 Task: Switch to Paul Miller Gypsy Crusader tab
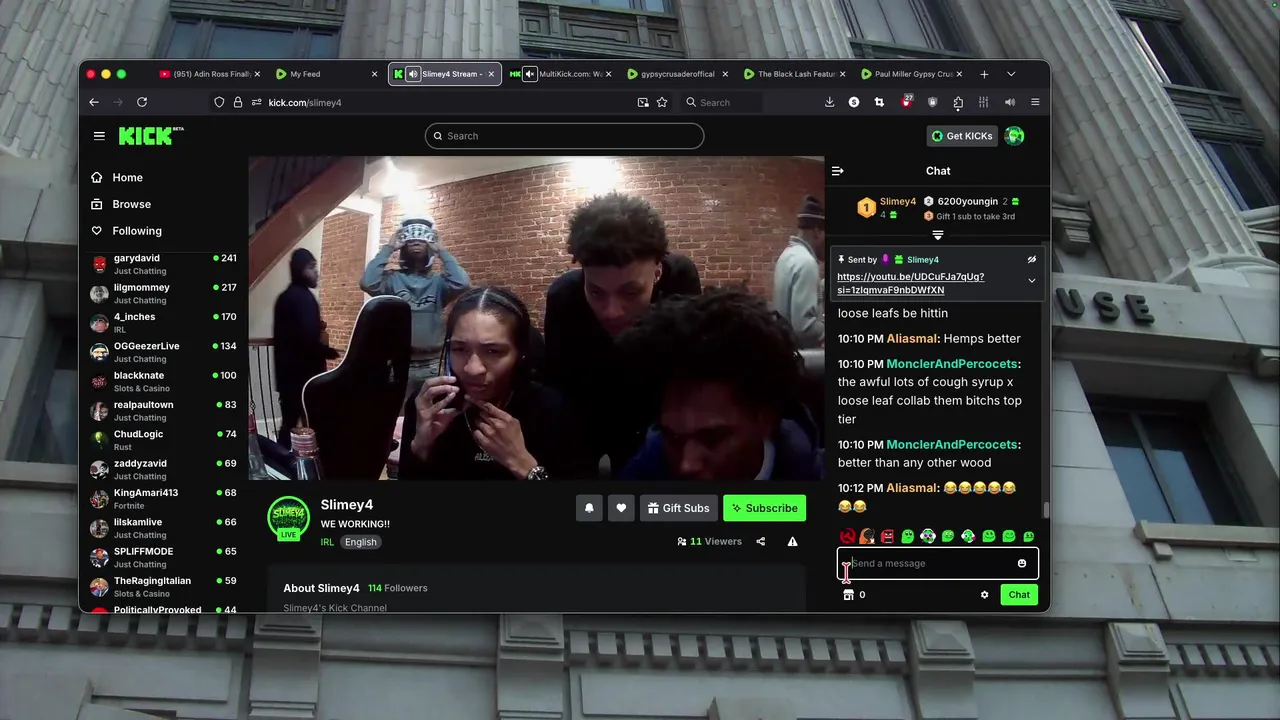tap(913, 74)
